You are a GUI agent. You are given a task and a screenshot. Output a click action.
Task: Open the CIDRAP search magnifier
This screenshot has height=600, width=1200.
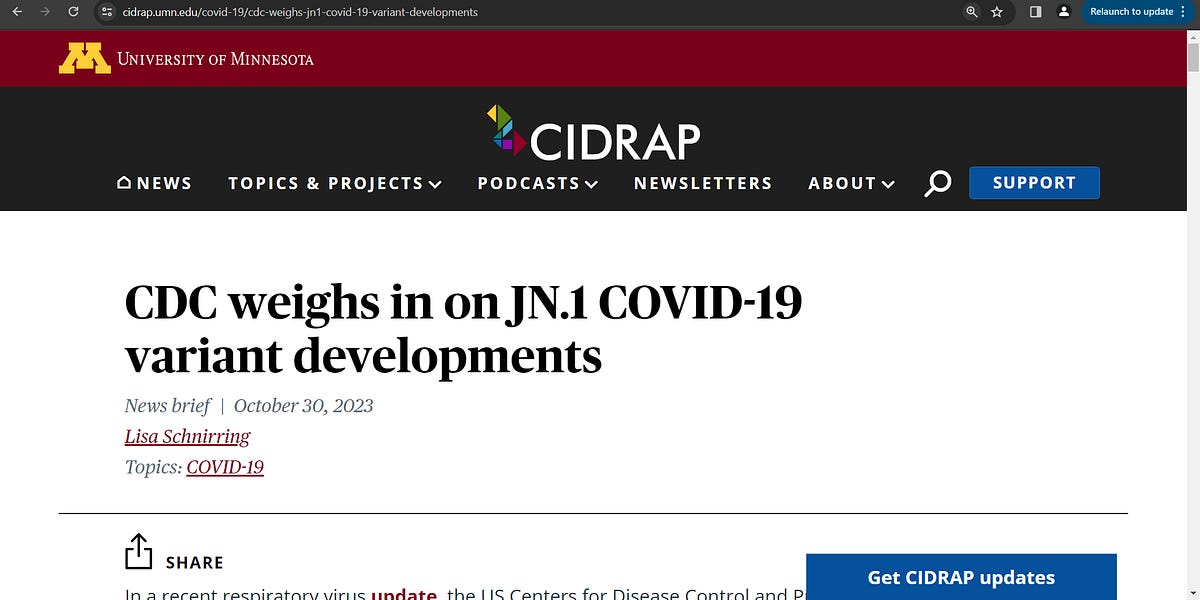[937, 183]
